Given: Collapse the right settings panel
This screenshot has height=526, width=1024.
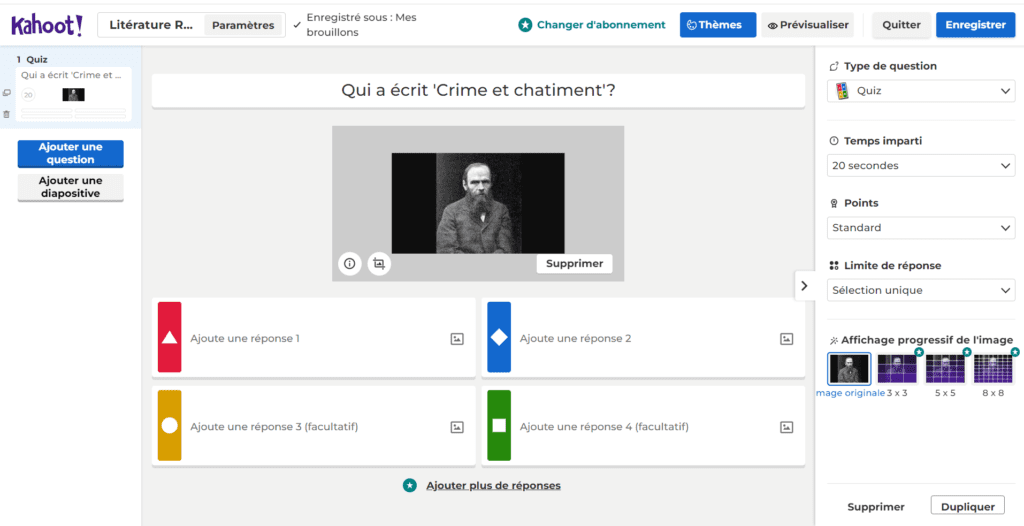Looking at the screenshot, I should tap(804, 285).
